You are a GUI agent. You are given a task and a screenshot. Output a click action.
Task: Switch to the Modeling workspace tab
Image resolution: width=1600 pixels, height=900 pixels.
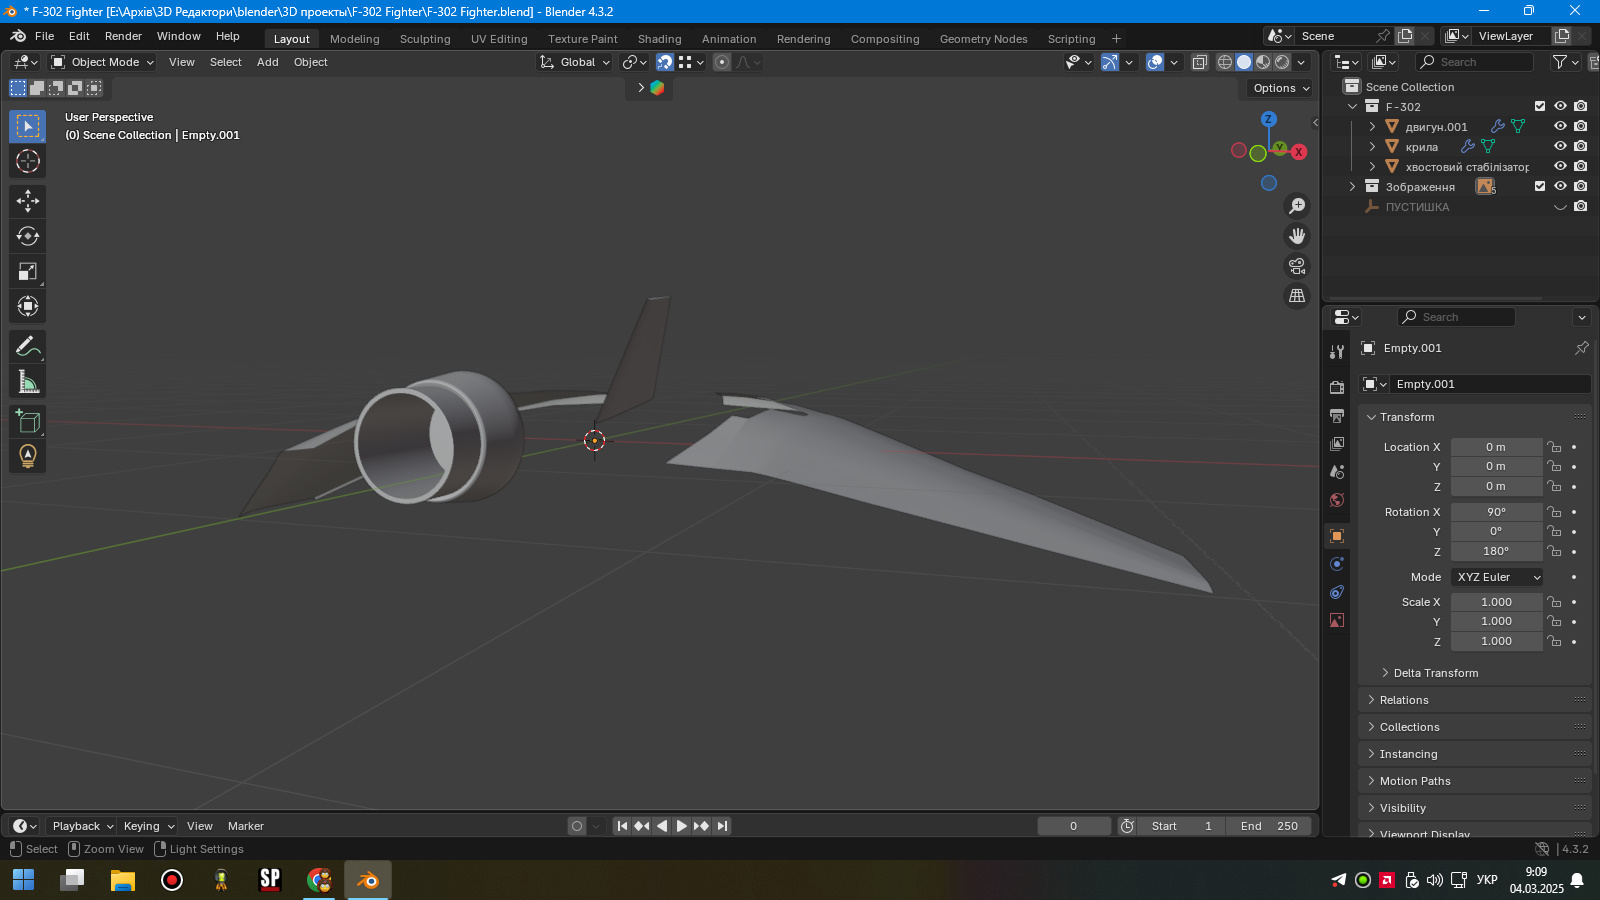click(x=355, y=39)
